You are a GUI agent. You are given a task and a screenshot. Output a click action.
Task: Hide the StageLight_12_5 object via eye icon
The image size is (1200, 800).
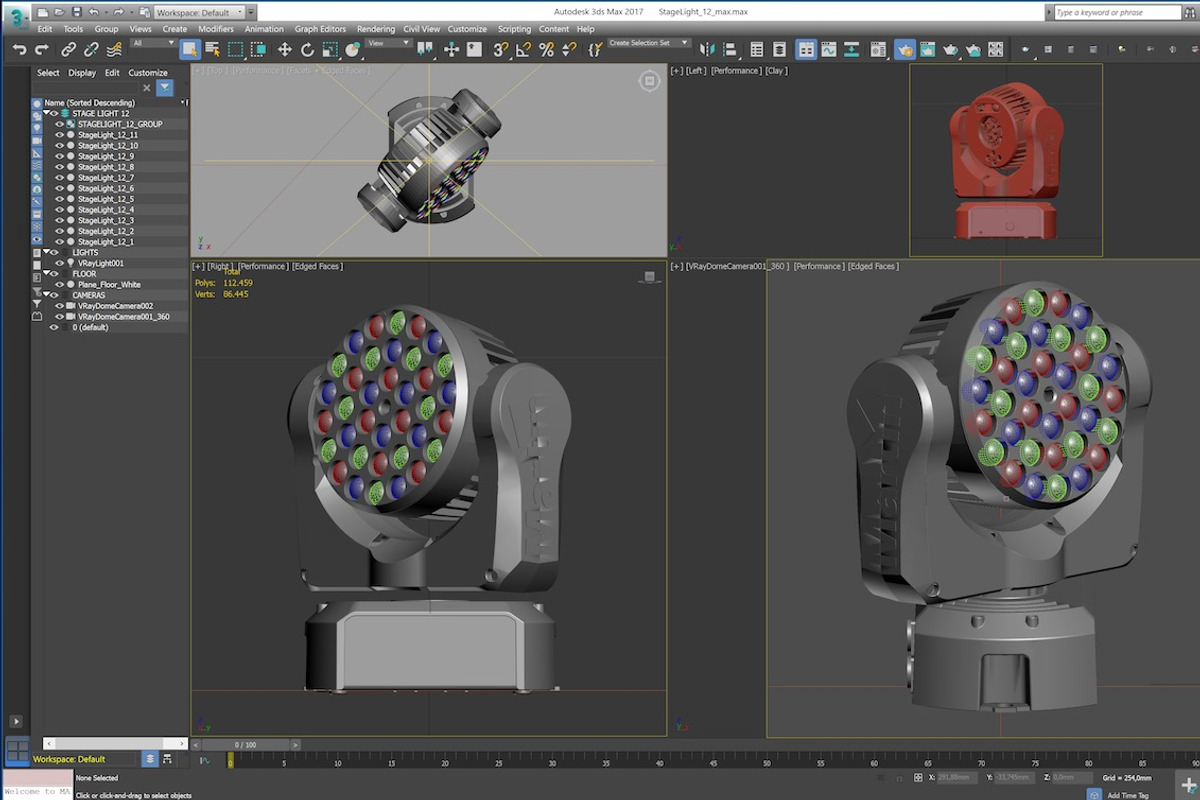coord(59,199)
